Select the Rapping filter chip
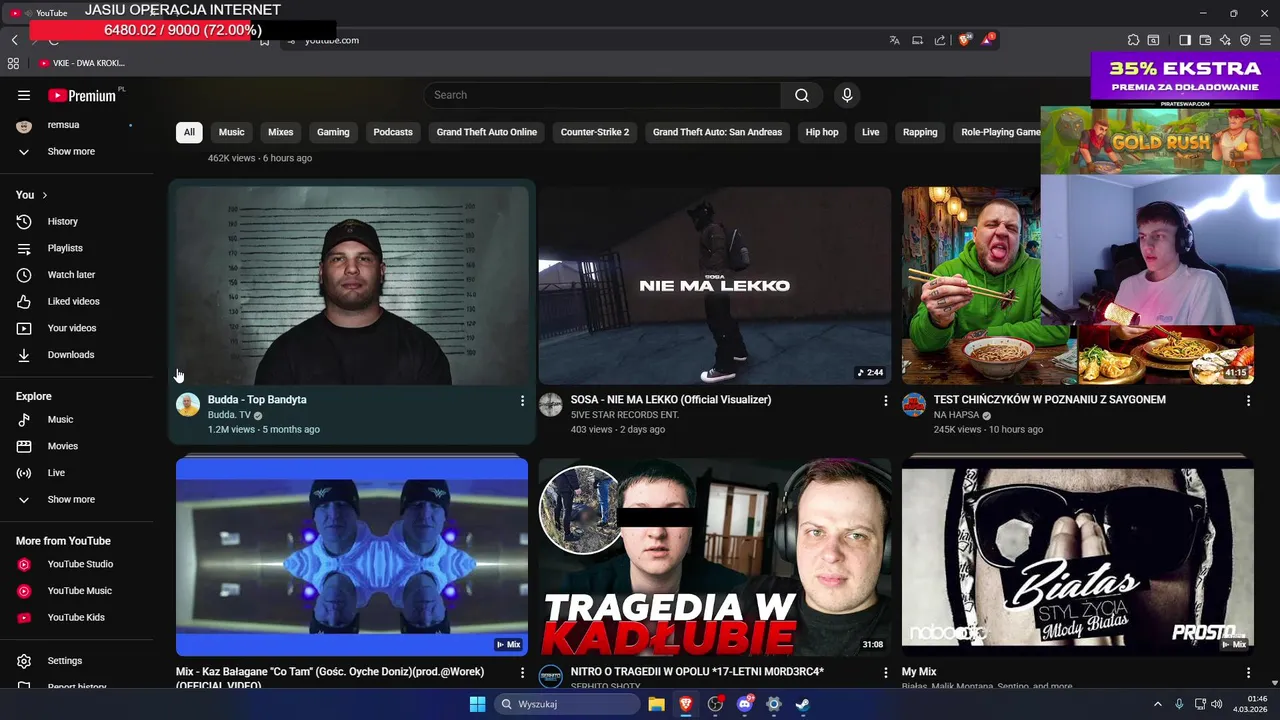This screenshot has height=720, width=1280. (920, 132)
